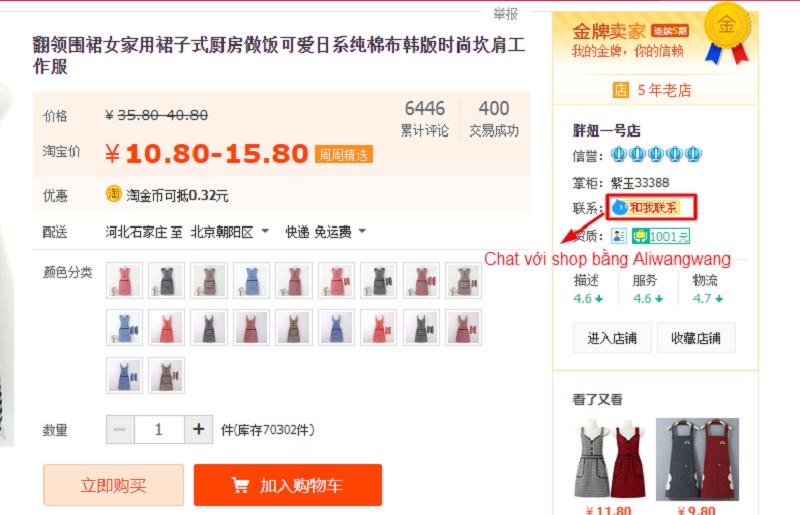The width and height of the screenshot is (800, 515).
Task: Click the orange 店 shop age icon
Action: tap(620, 90)
